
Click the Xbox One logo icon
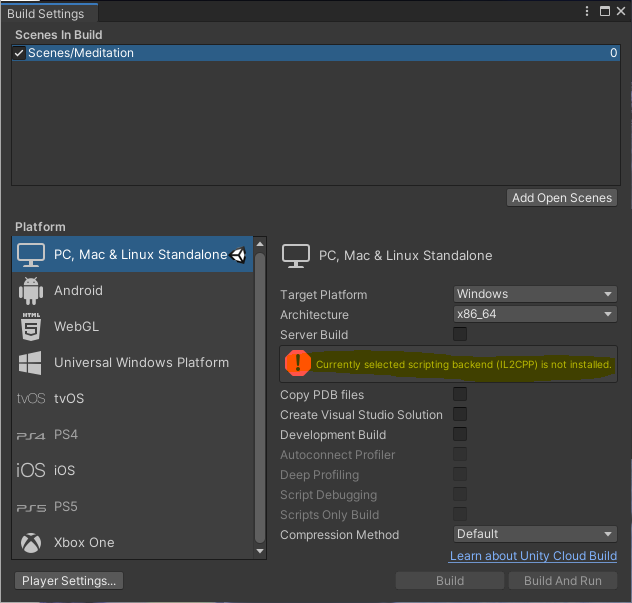[x=31, y=543]
